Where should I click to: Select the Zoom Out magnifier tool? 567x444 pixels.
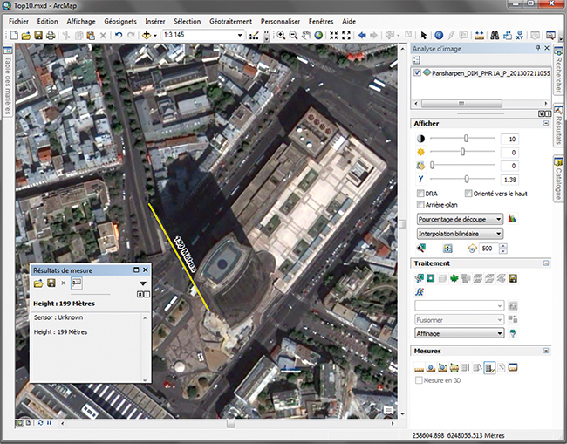pyautogui.click(x=293, y=35)
